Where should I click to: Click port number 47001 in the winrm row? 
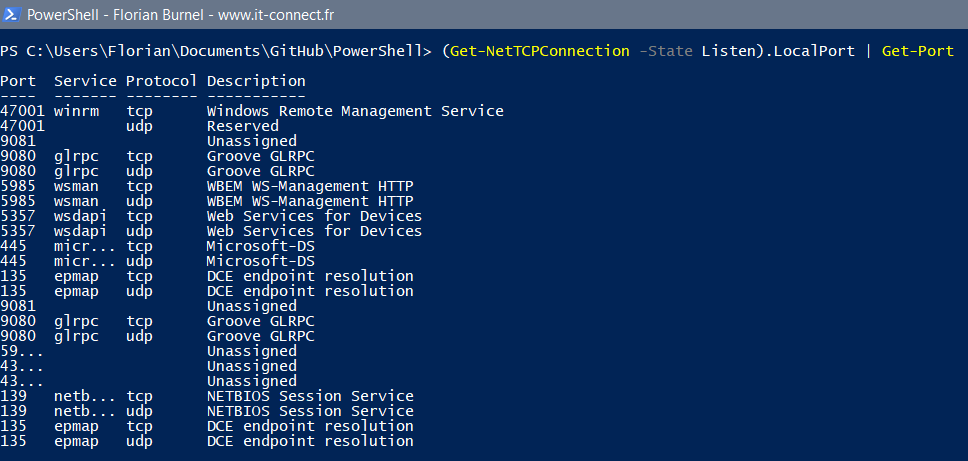click(22, 111)
